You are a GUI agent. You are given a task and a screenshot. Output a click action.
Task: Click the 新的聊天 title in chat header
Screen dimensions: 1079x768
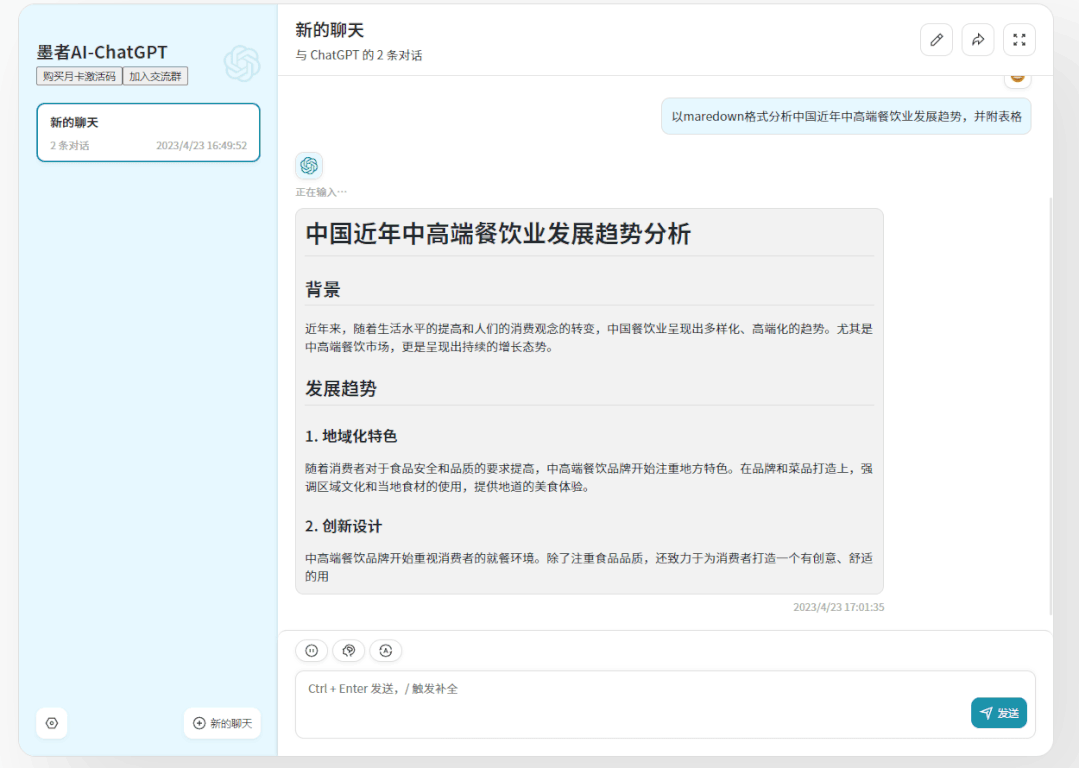pos(330,30)
